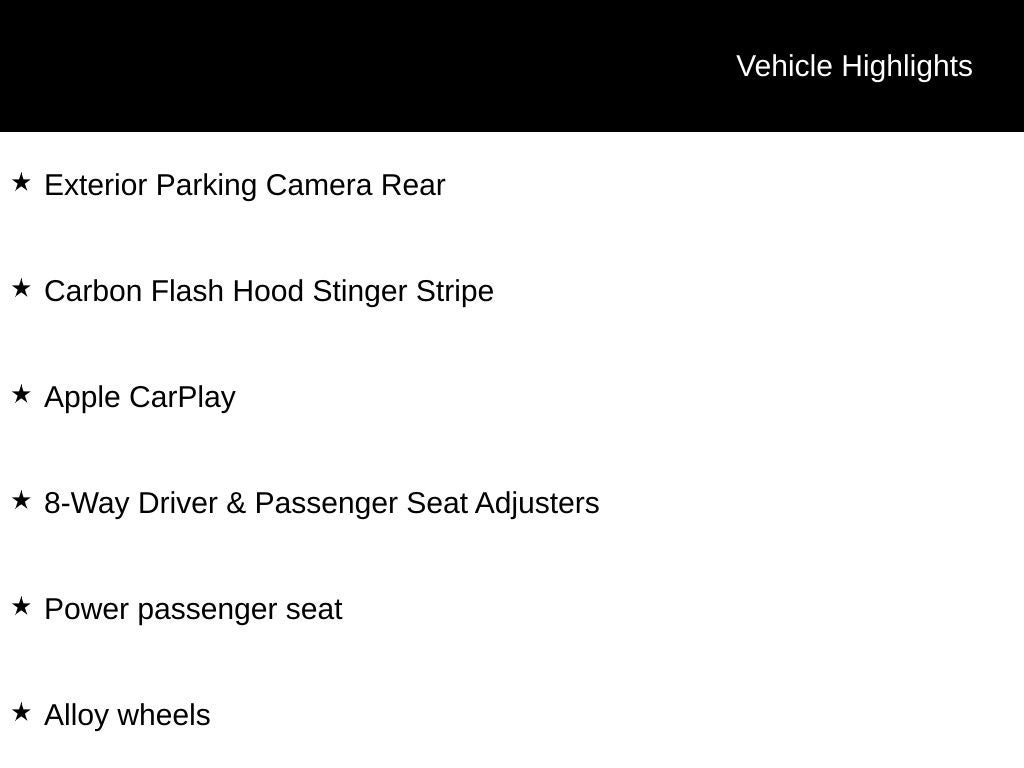
Task: Click the Carbon Flash Hood Stinger Stripe line
Action: point(269,292)
